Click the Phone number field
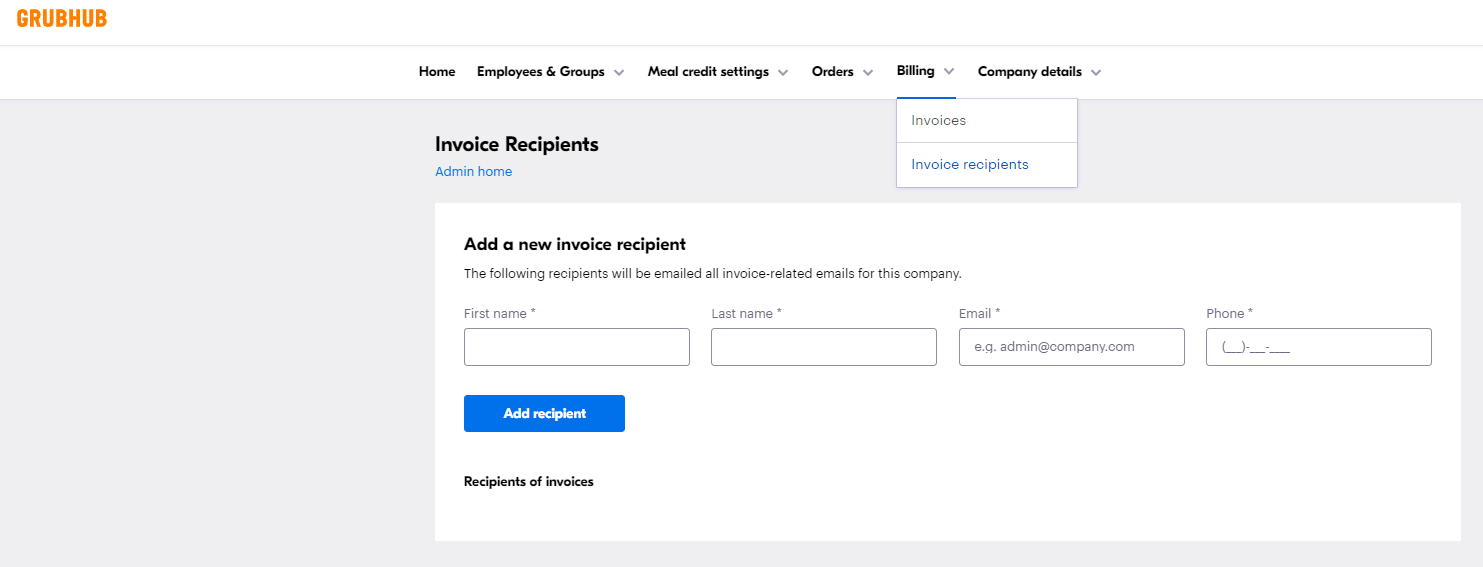 point(1318,347)
